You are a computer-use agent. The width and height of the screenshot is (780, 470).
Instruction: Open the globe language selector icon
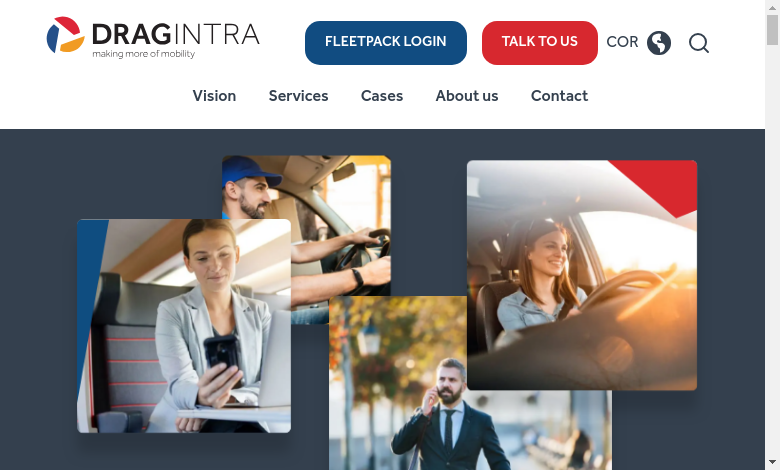coord(659,43)
